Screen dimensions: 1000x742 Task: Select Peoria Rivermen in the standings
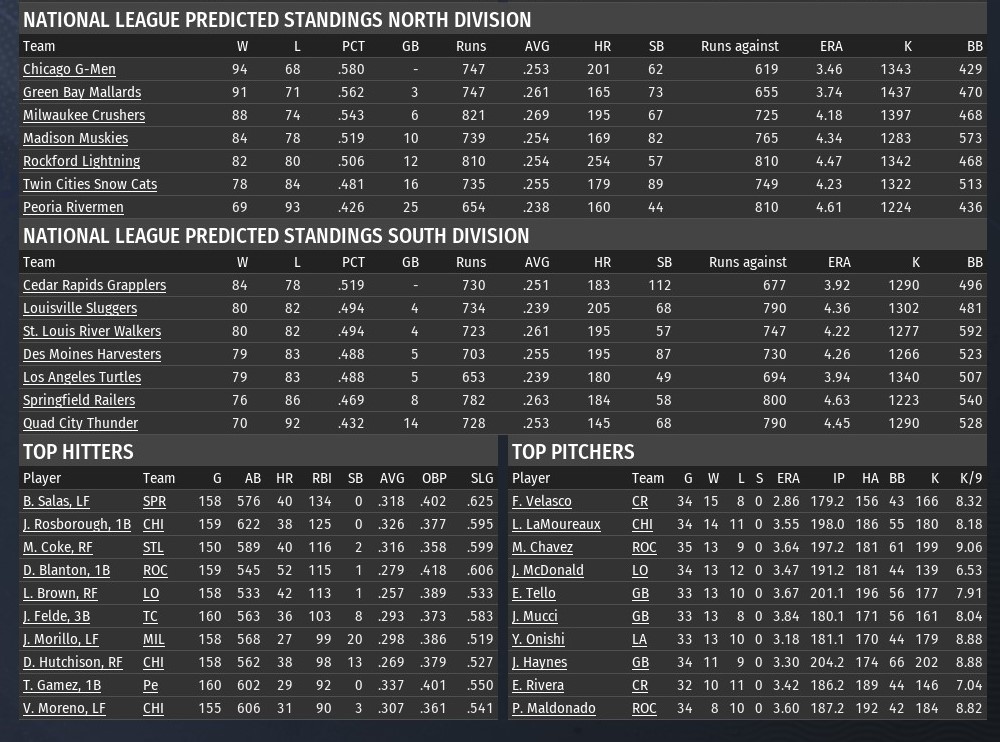[73, 207]
